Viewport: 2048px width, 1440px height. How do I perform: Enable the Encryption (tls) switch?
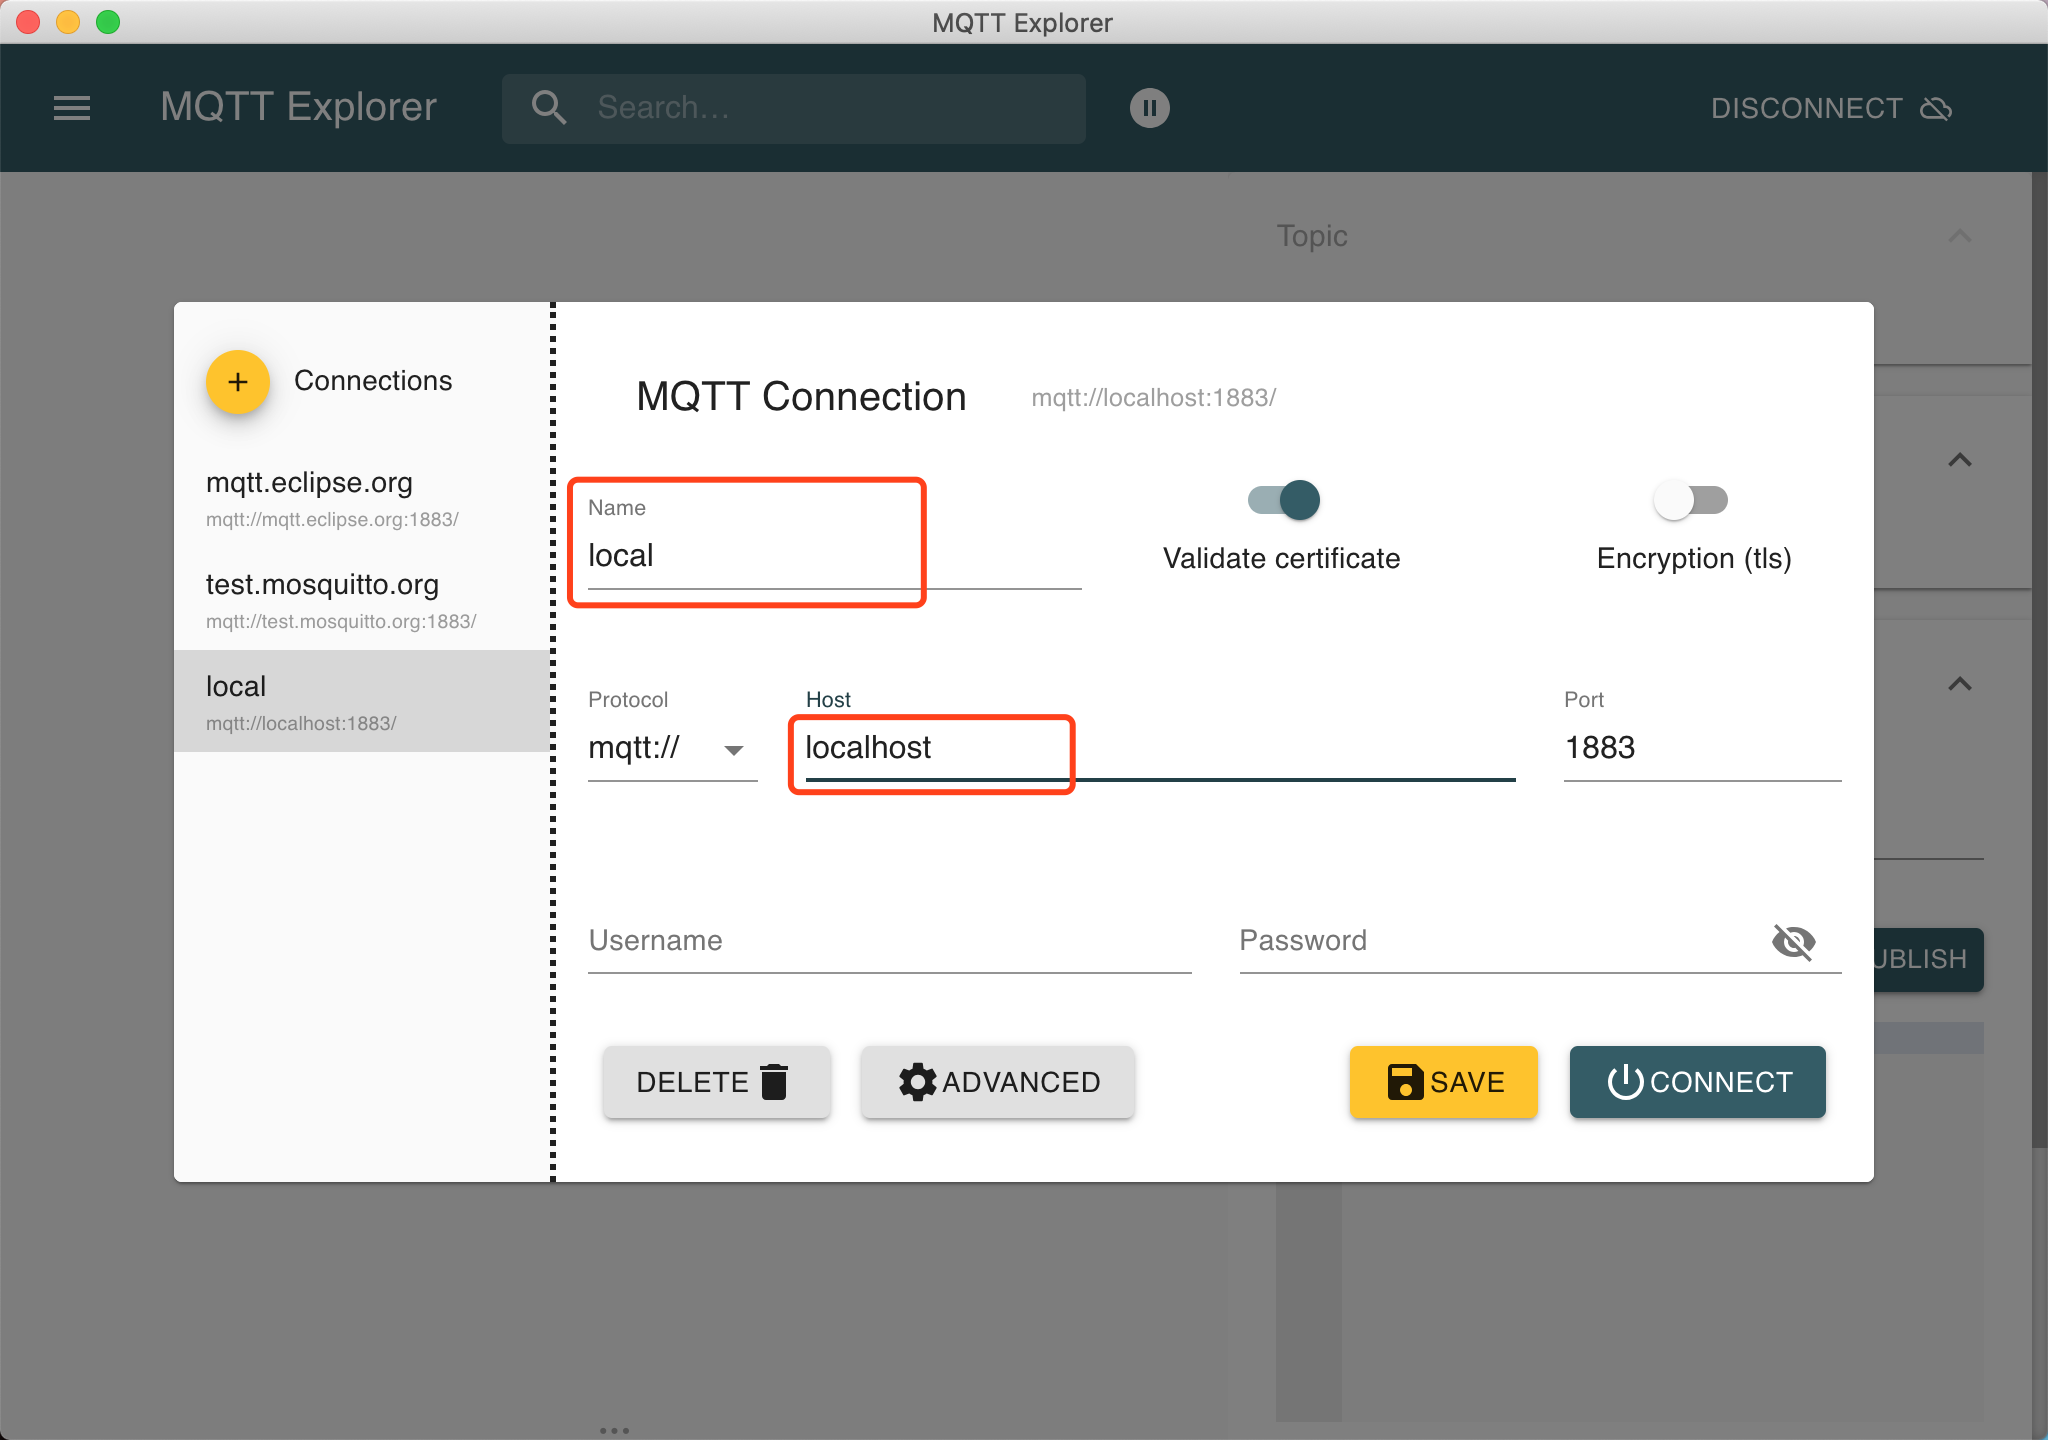click(x=1691, y=500)
